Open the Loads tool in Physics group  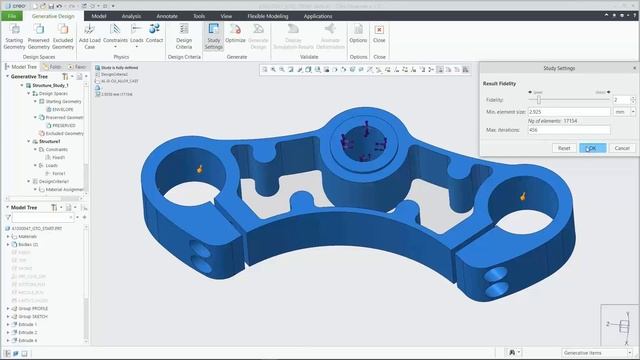click(136, 36)
